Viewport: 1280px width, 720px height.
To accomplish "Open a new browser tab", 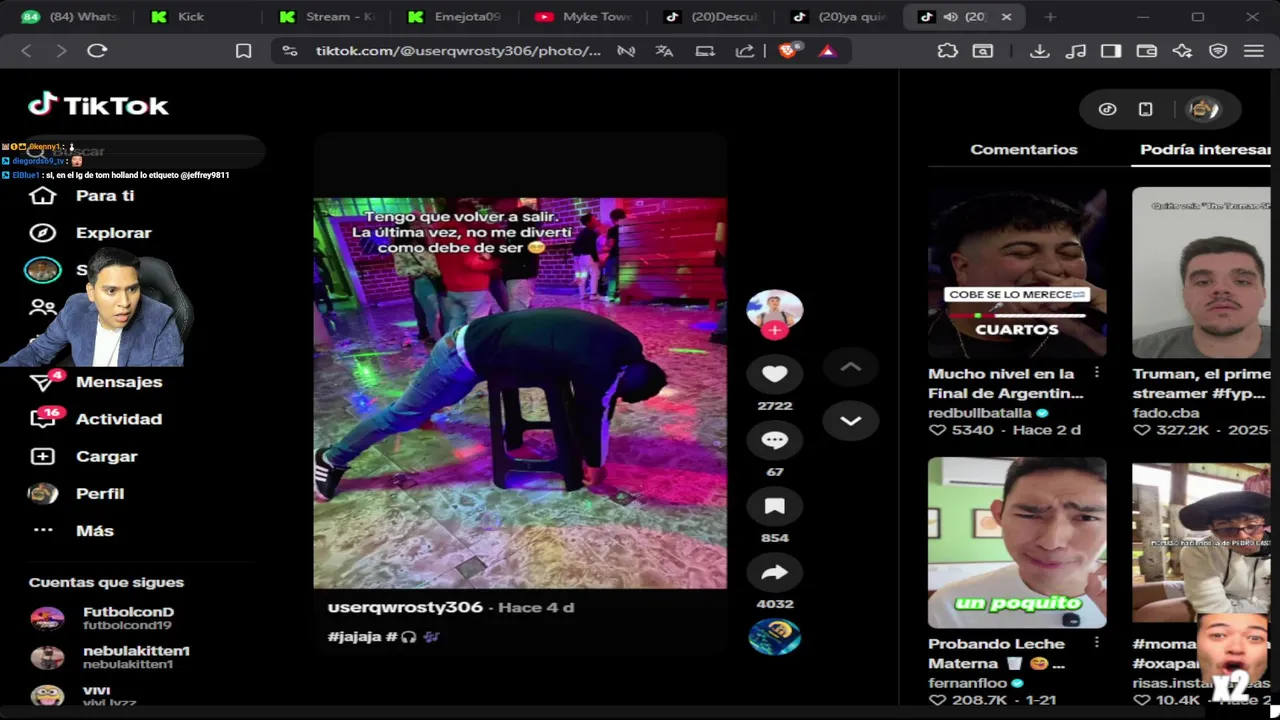I will tap(1050, 17).
